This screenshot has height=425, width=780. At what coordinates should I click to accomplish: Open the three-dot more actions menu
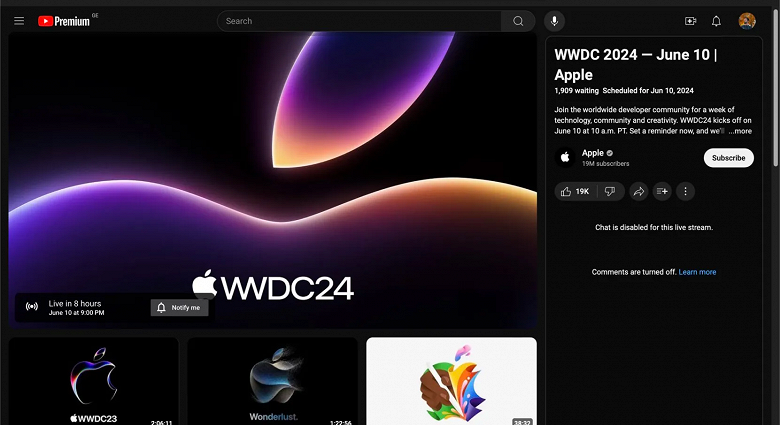[x=685, y=191]
